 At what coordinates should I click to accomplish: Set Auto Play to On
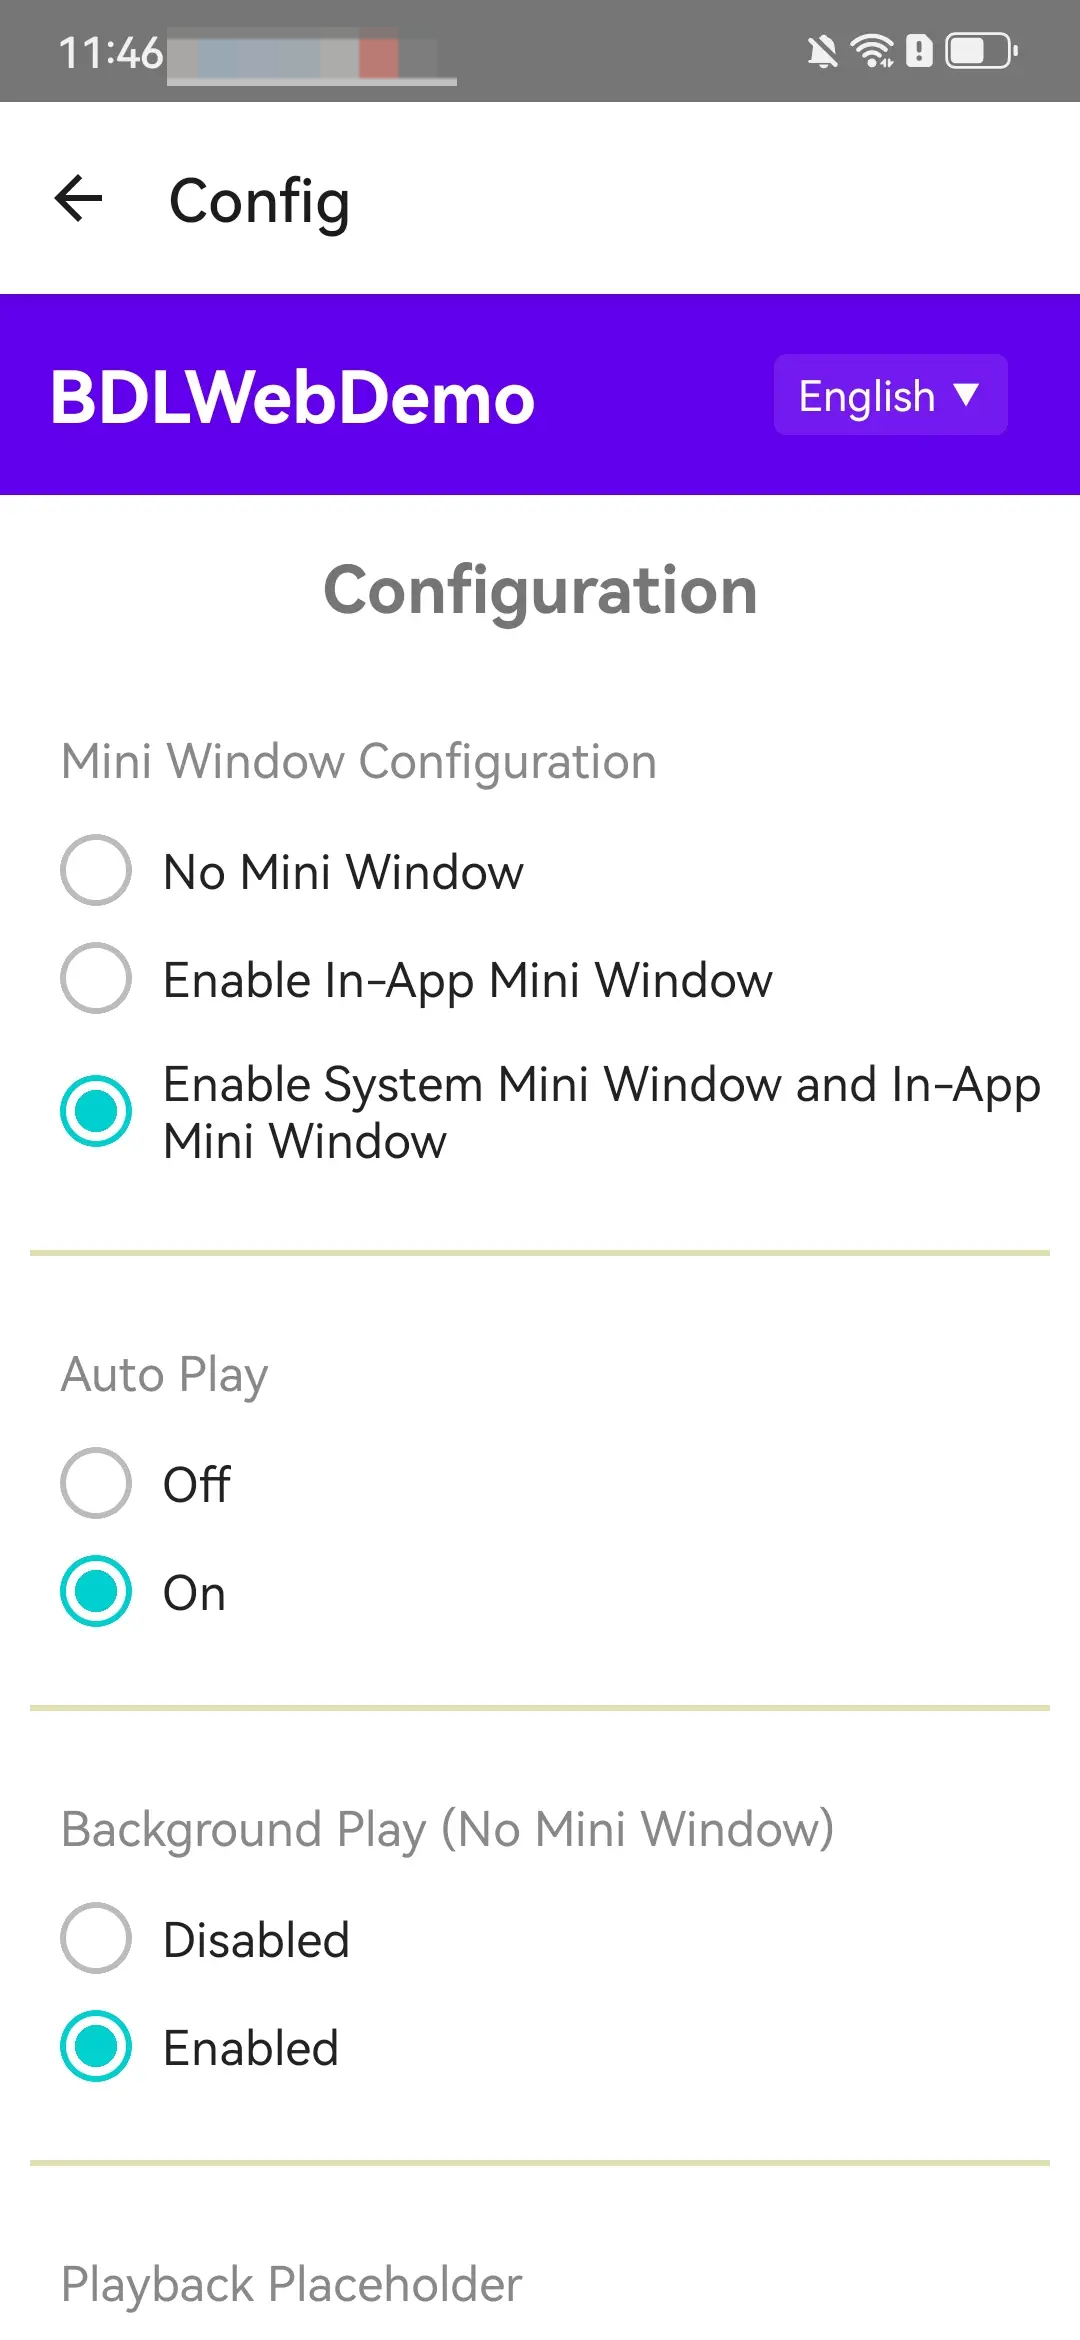click(x=96, y=1591)
